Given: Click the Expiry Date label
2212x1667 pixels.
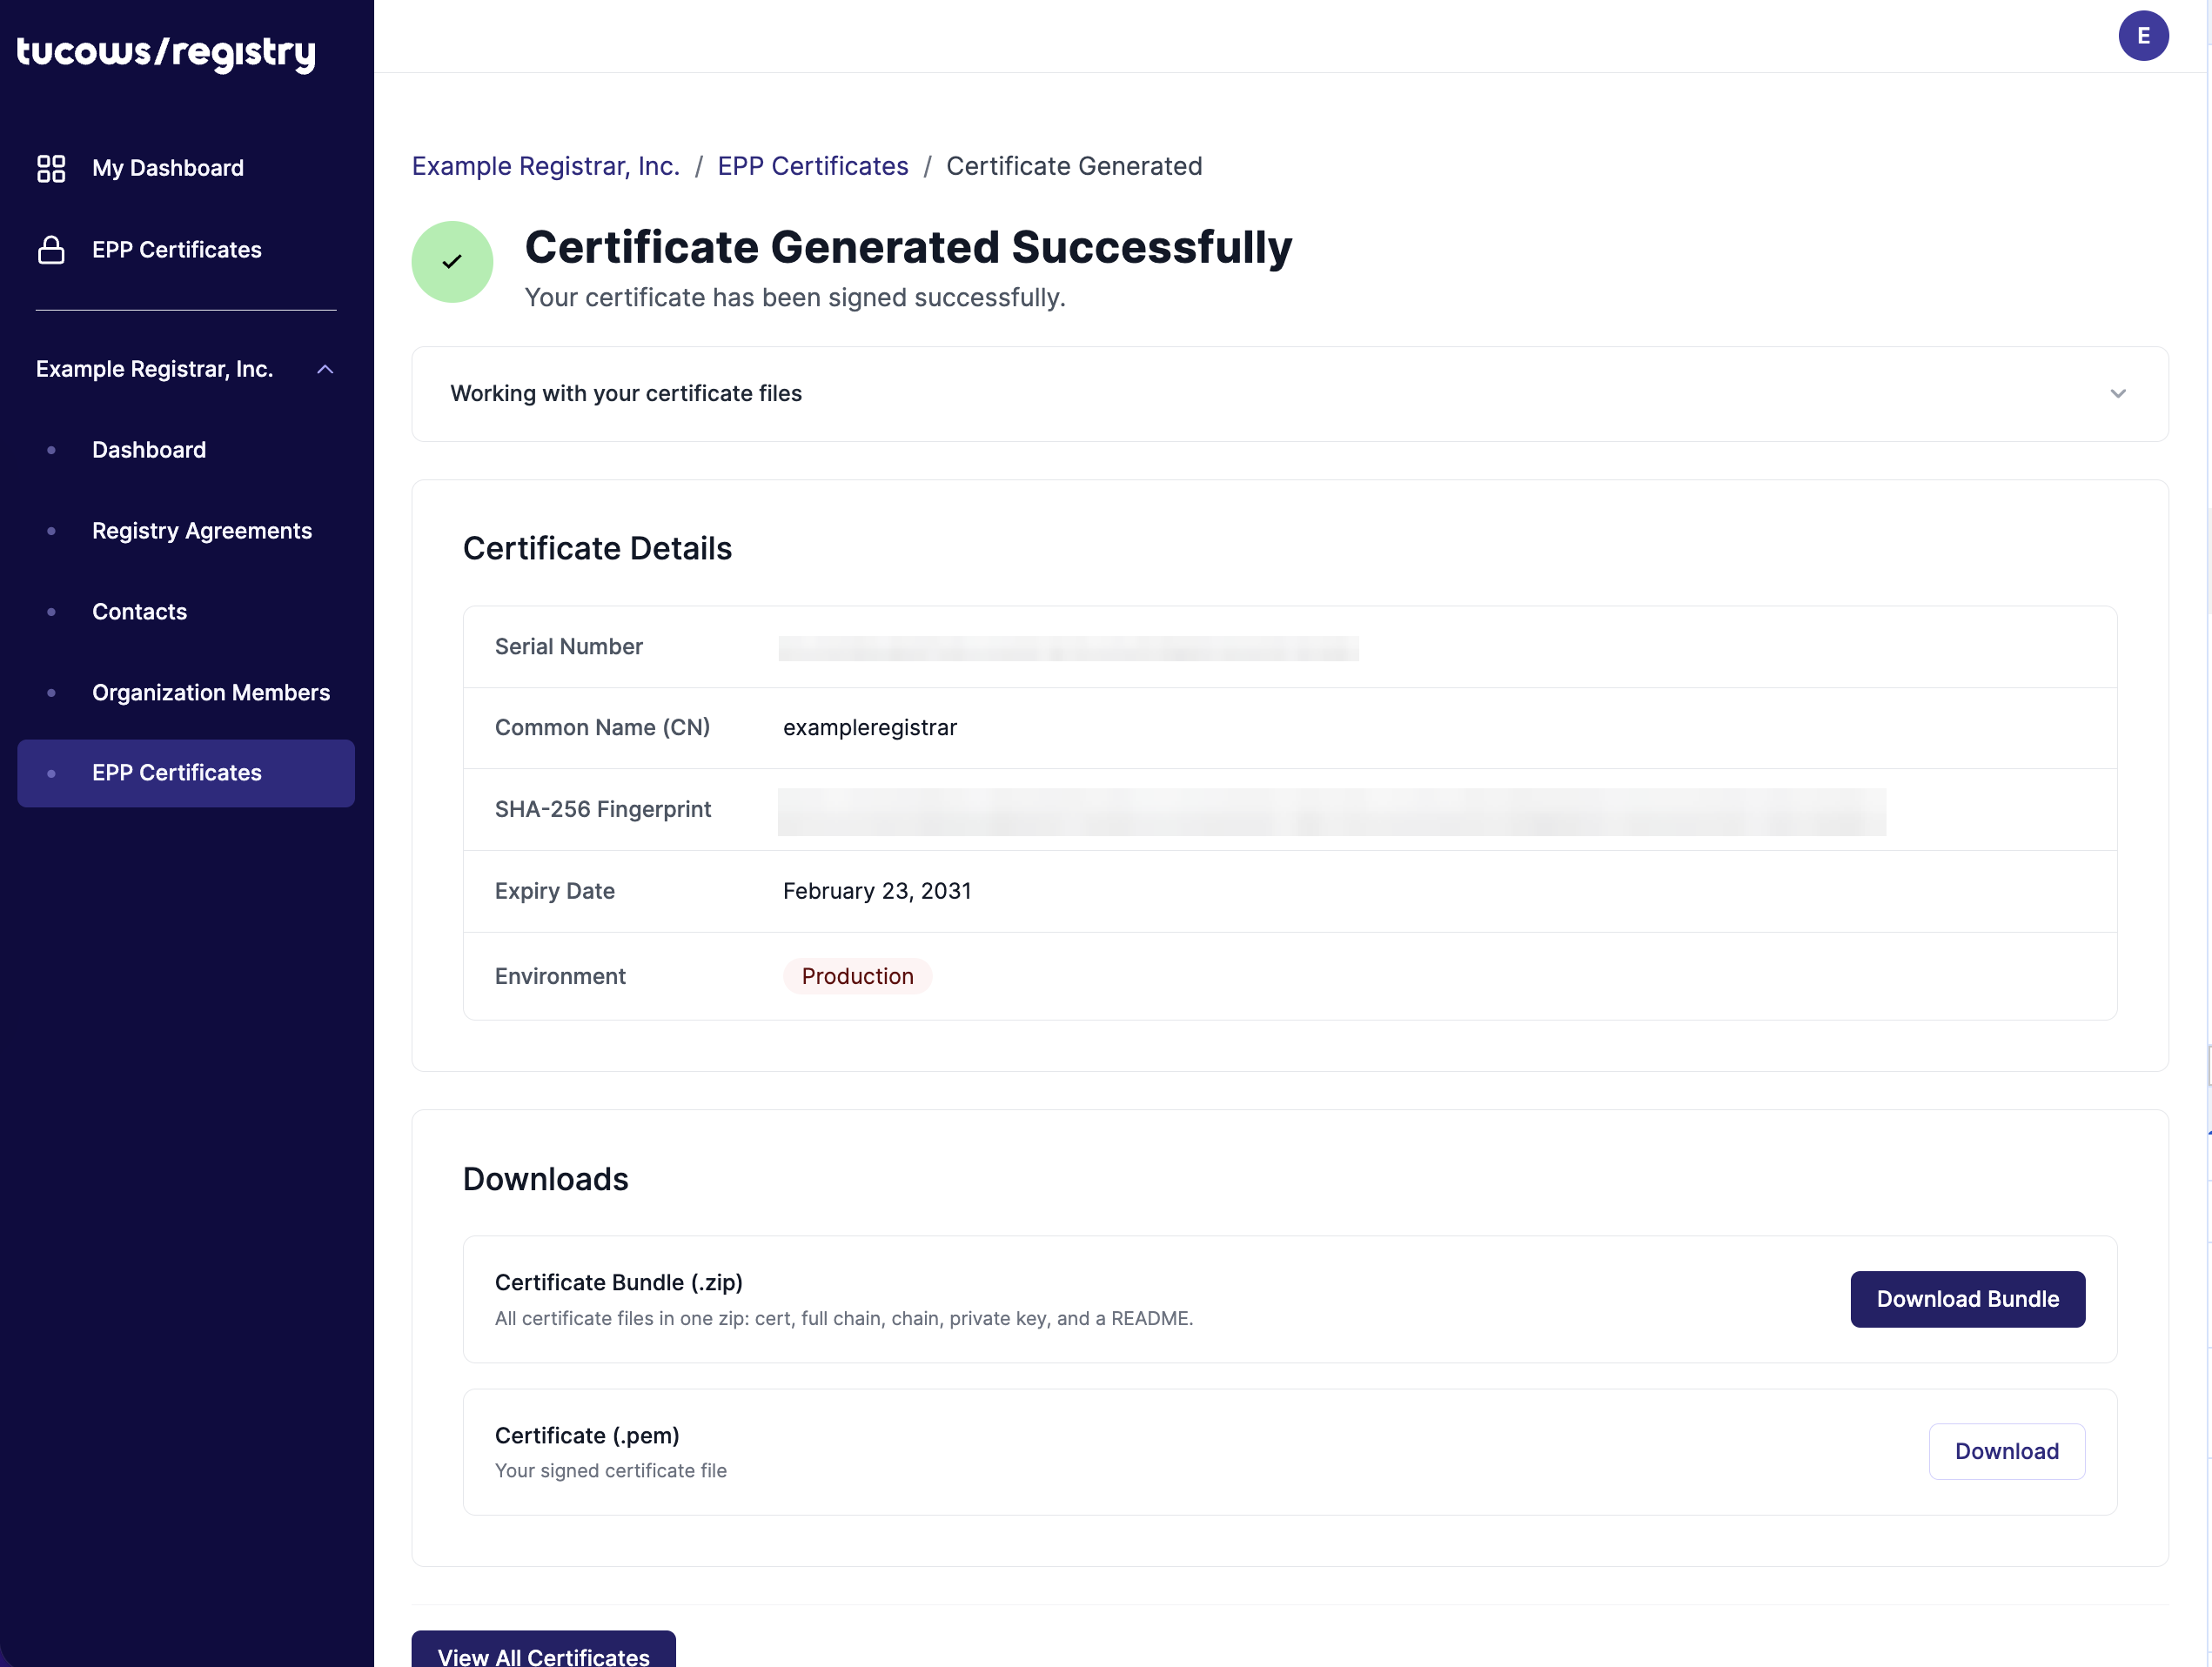Looking at the screenshot, I should click(x=555, y=891).
